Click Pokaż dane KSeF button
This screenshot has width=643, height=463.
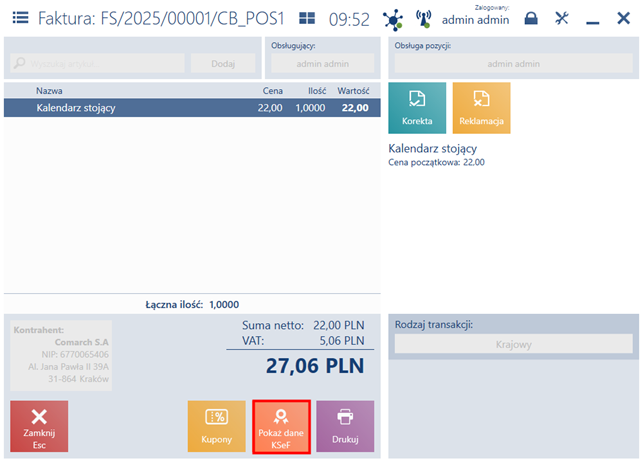(x=281, y=427)
